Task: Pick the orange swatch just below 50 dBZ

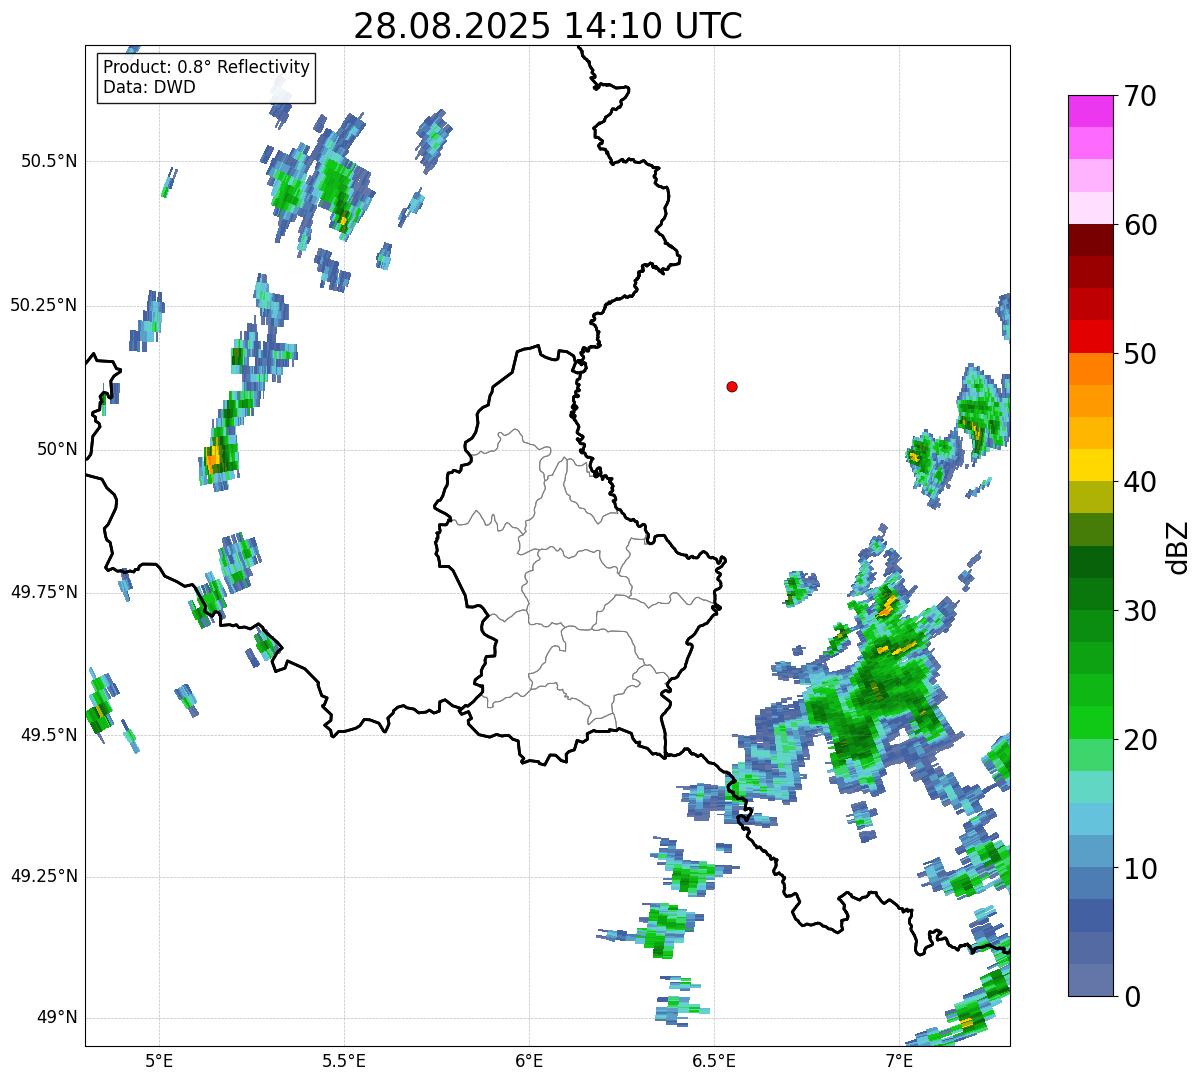Action: click(1091, 368)
